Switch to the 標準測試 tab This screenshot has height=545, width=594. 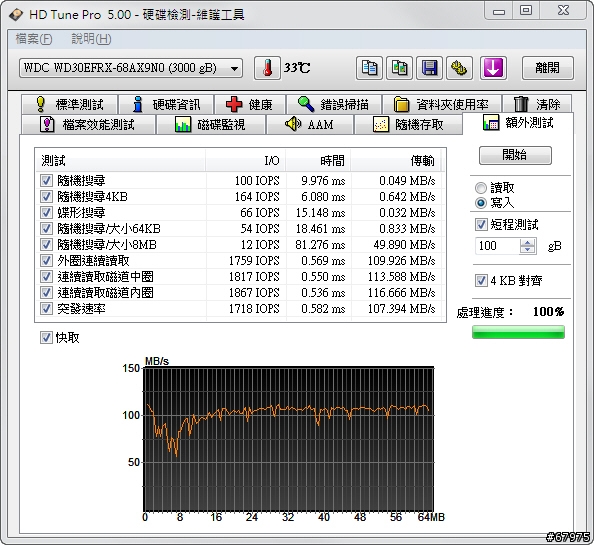click(70, 104)
